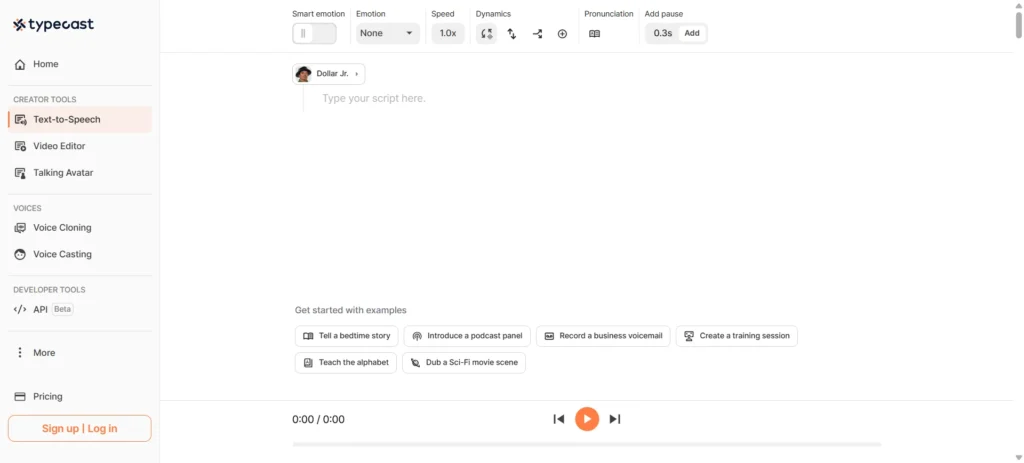The width and height of the screenshot is (1024, 463).
Task: Choose the 'Introduce a podcast panel' example
Action: [468, 336]
